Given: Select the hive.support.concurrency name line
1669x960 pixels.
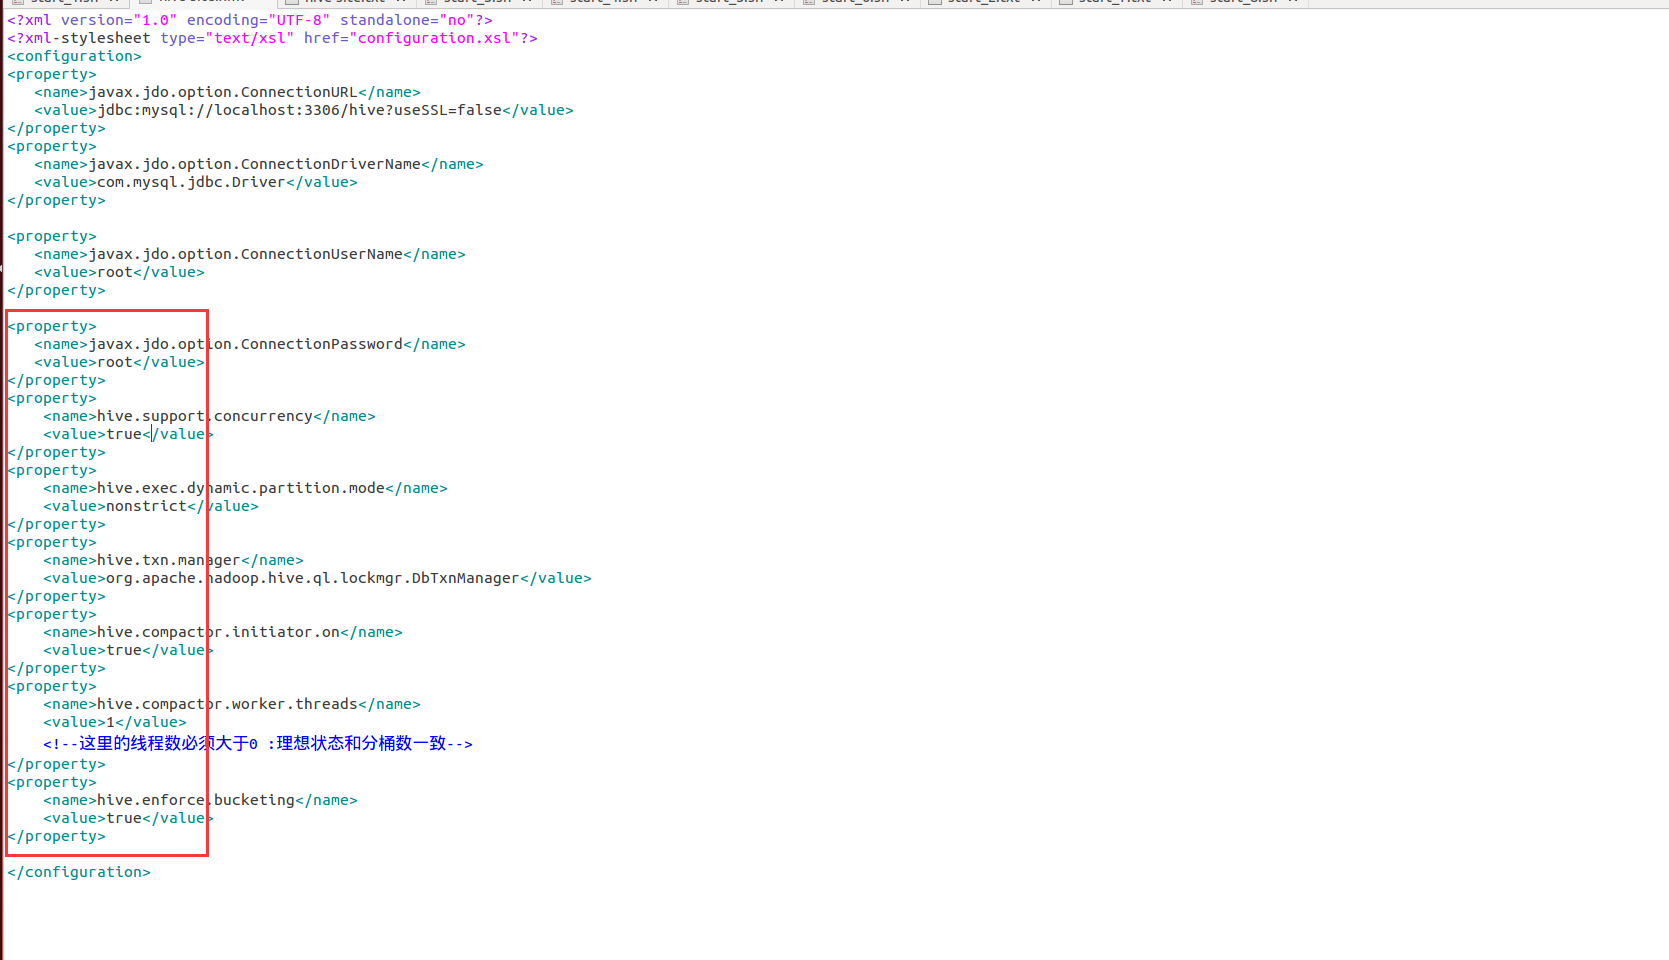Looking at the screenshot, I should pos(209,416).
